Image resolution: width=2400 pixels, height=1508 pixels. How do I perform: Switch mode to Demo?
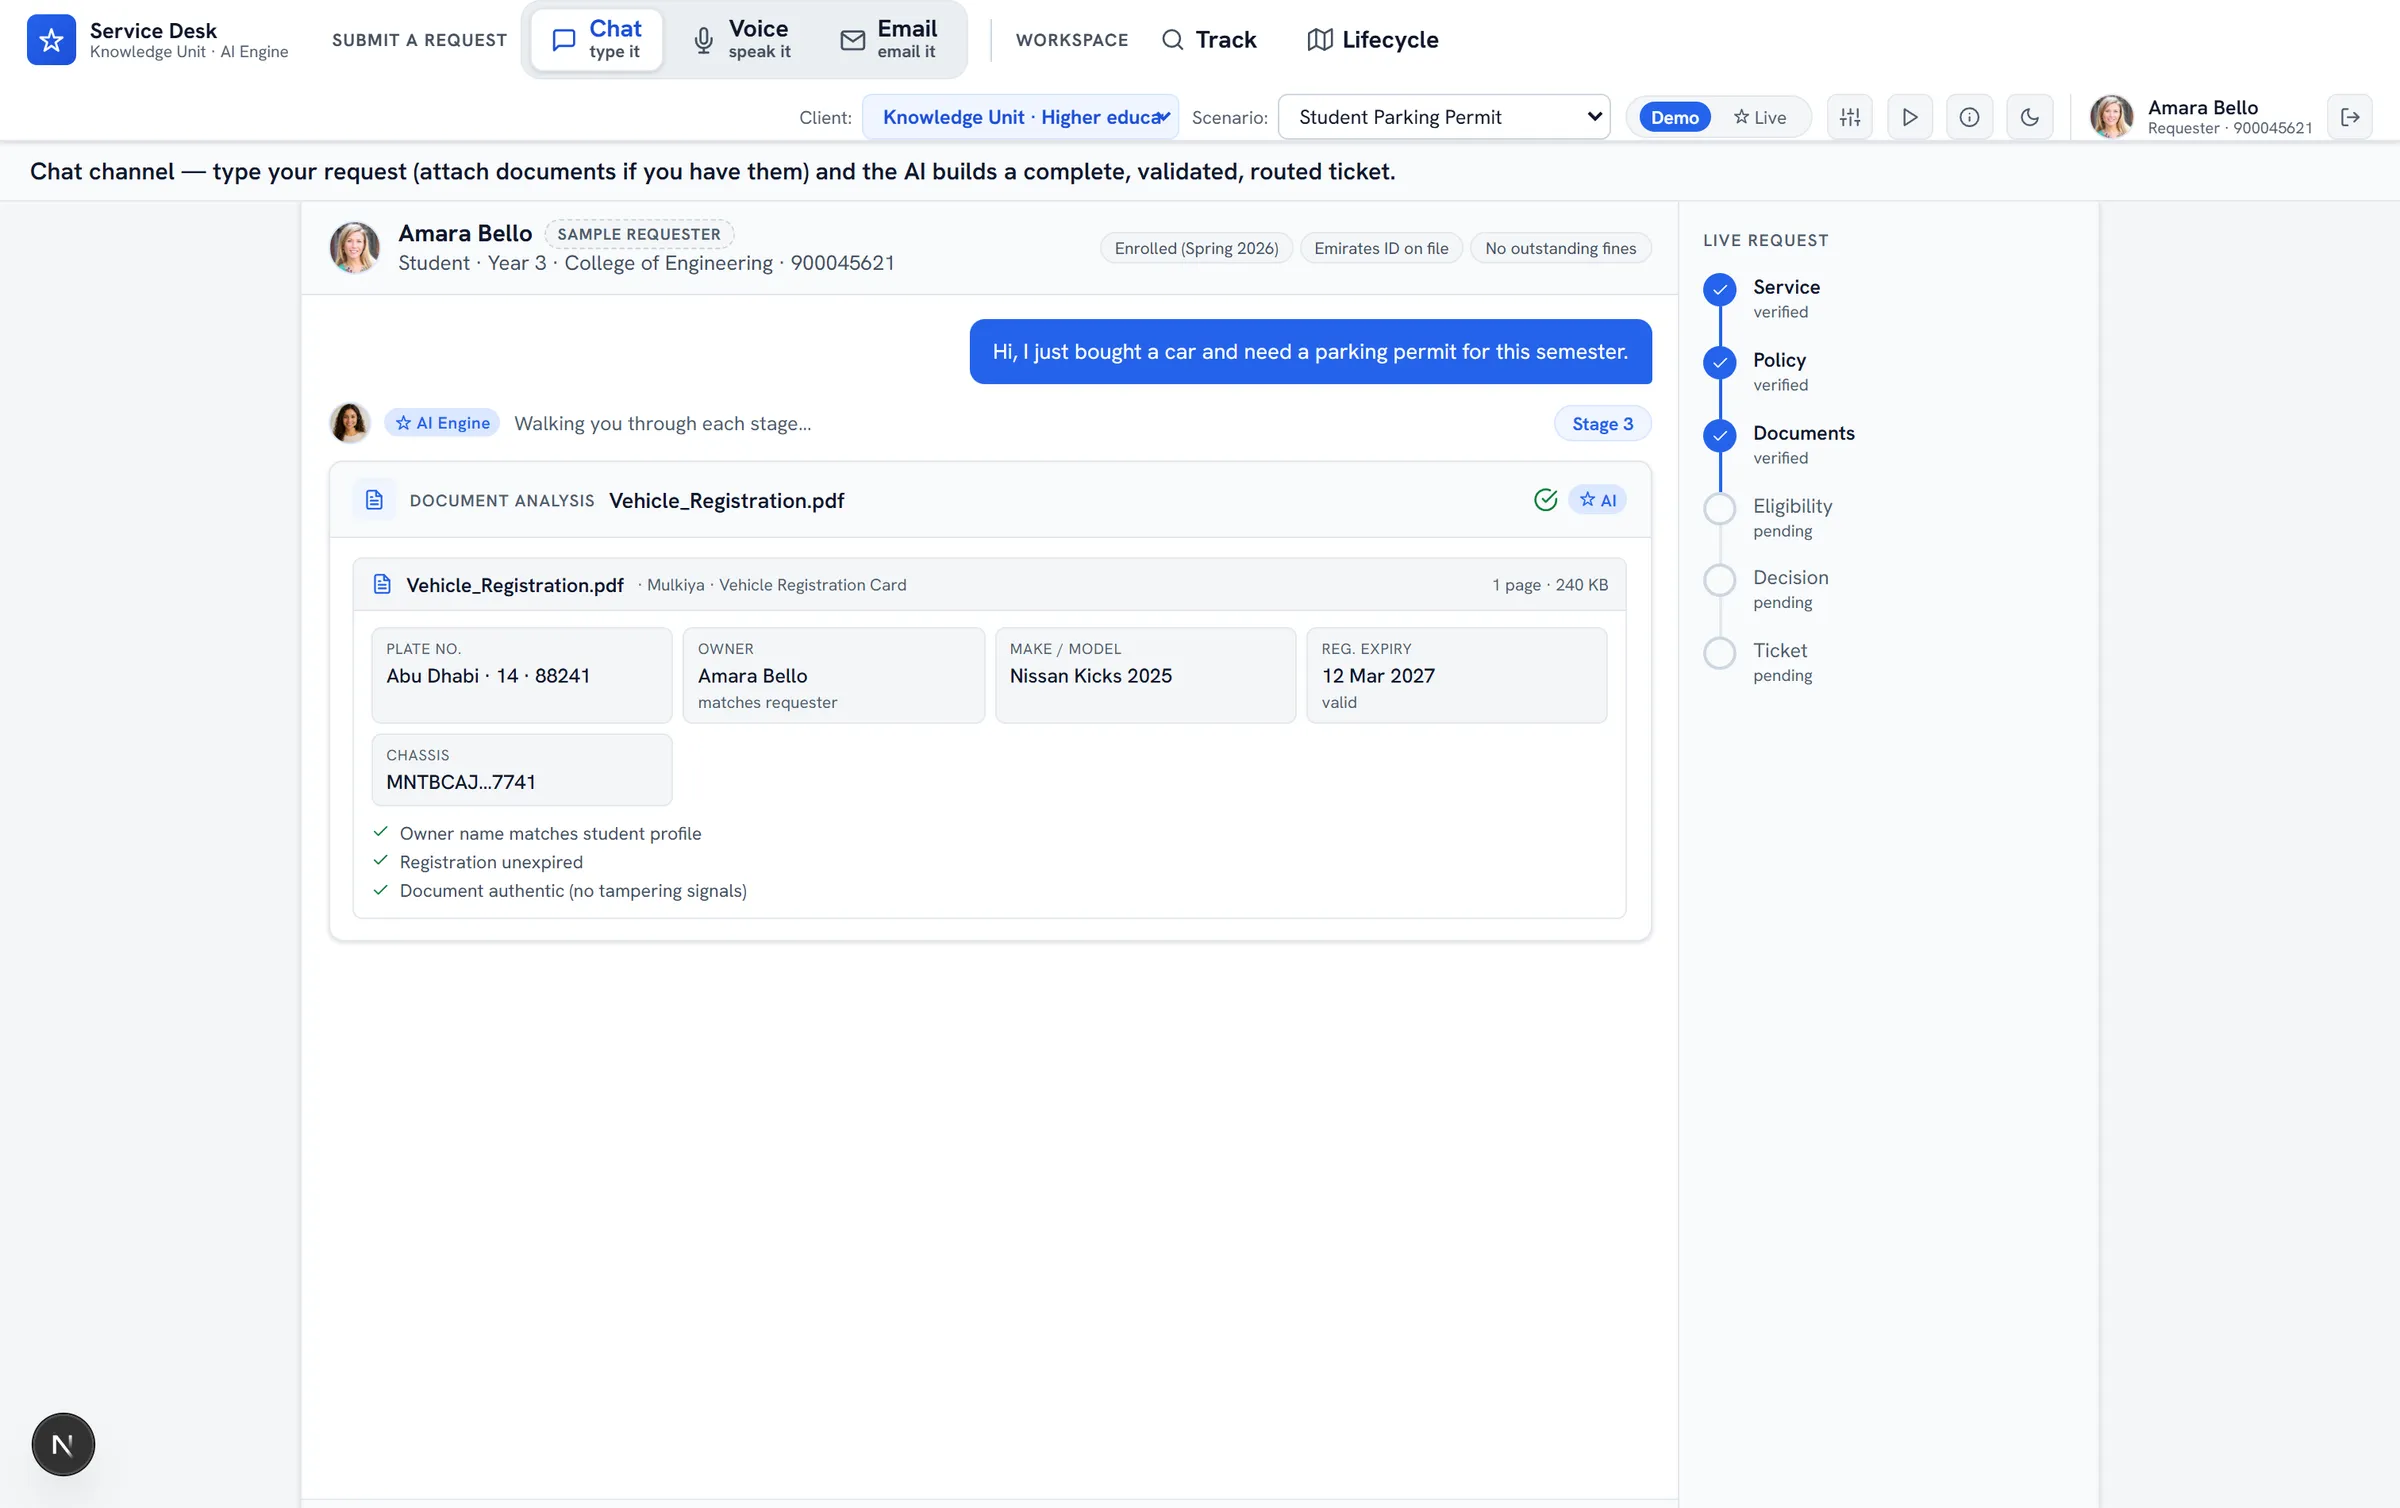pos(1675,117)
